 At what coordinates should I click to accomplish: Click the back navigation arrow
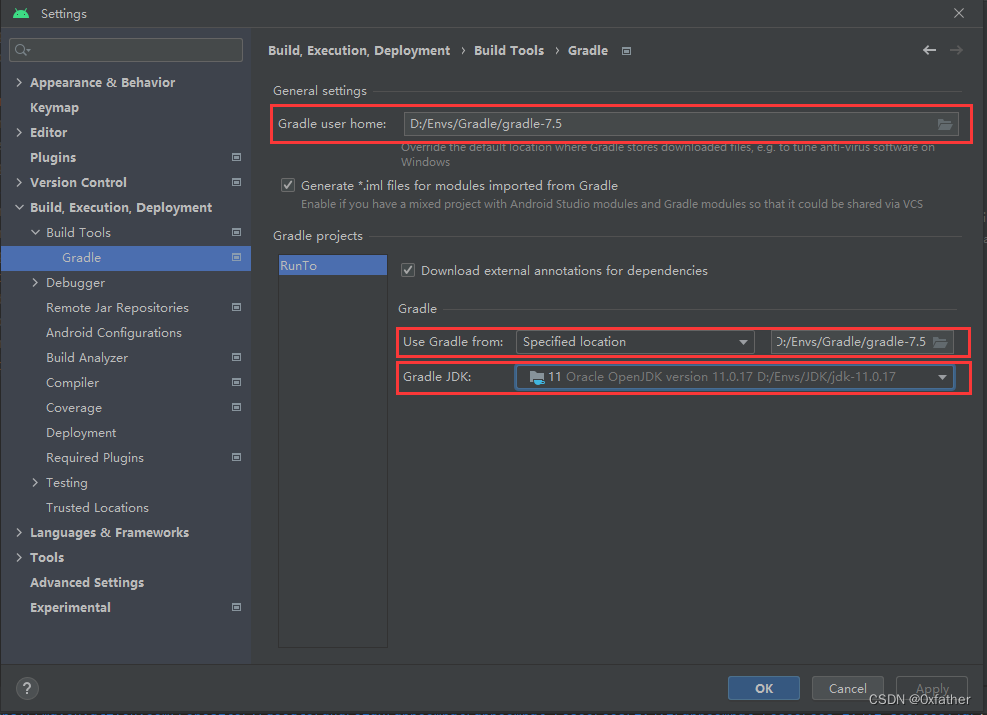coord(929,50)
